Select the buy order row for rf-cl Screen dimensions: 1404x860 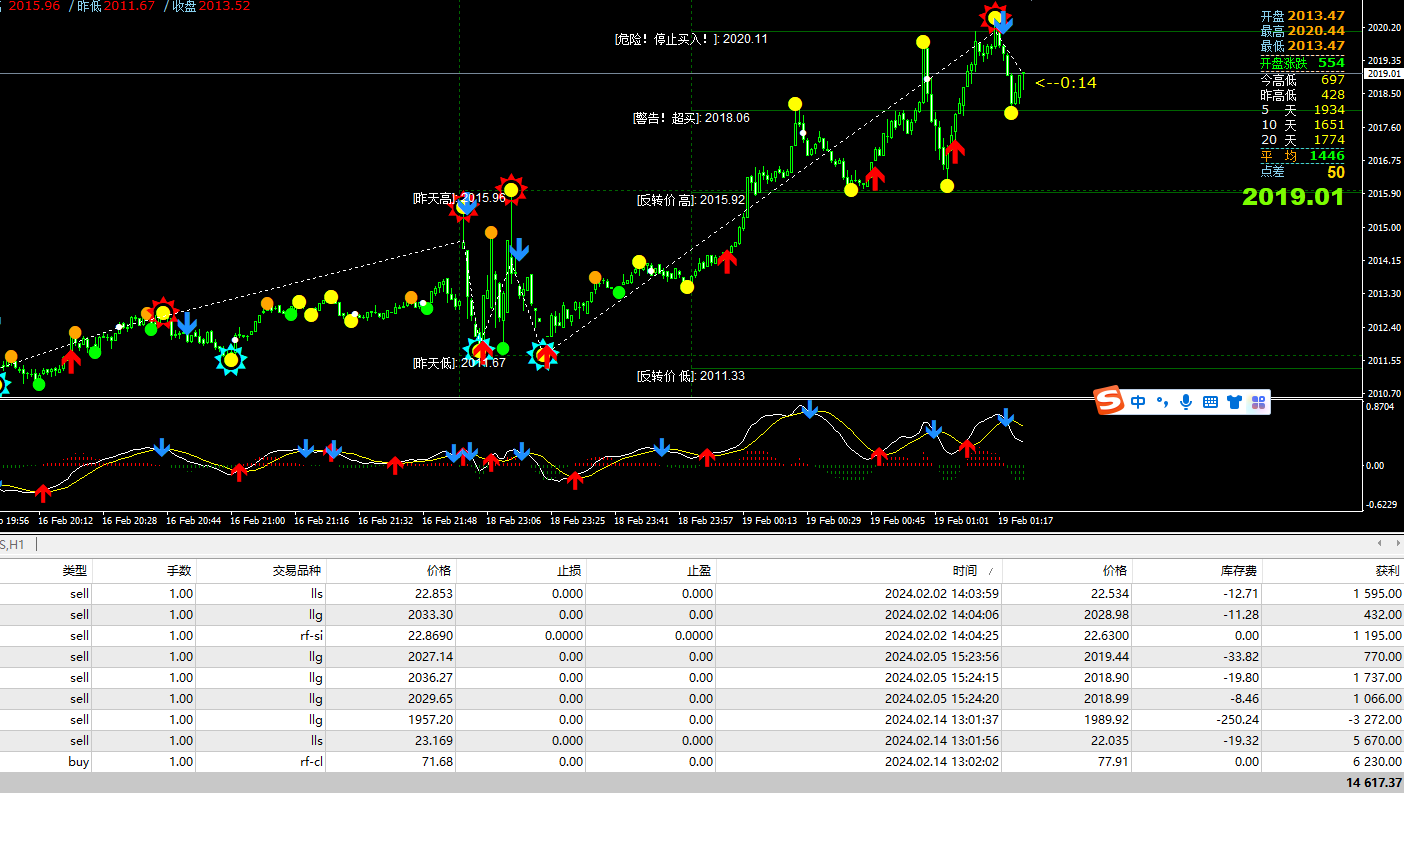702,762
